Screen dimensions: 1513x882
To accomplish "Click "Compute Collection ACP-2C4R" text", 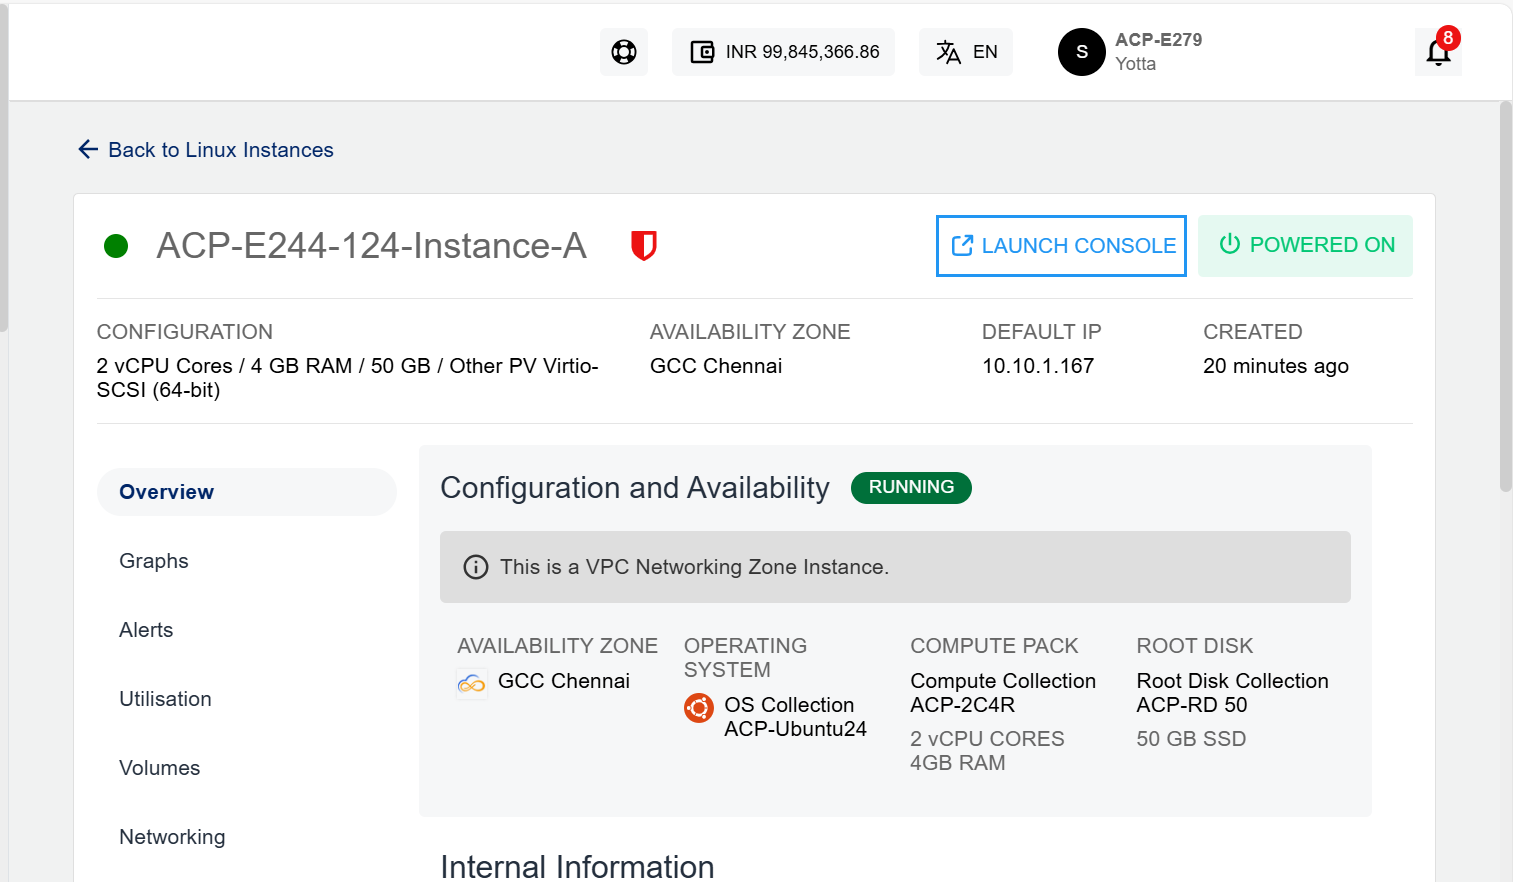I will pos(1003,693).
